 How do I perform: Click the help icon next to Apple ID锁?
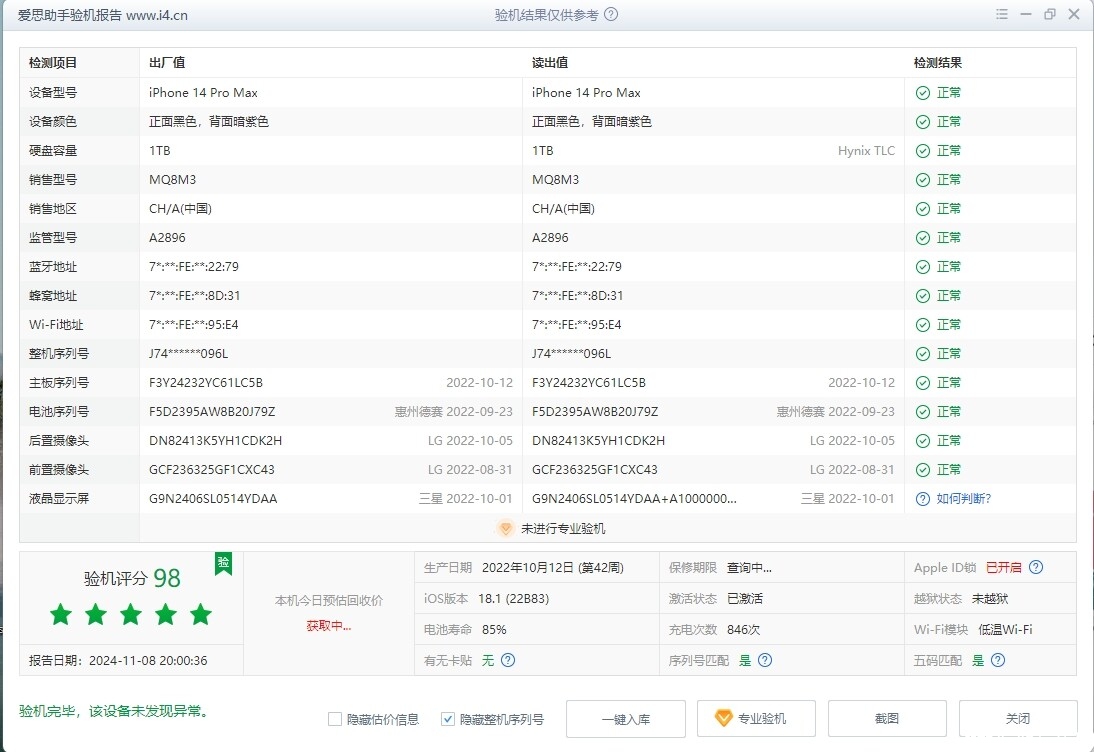tap(1036, 567)
